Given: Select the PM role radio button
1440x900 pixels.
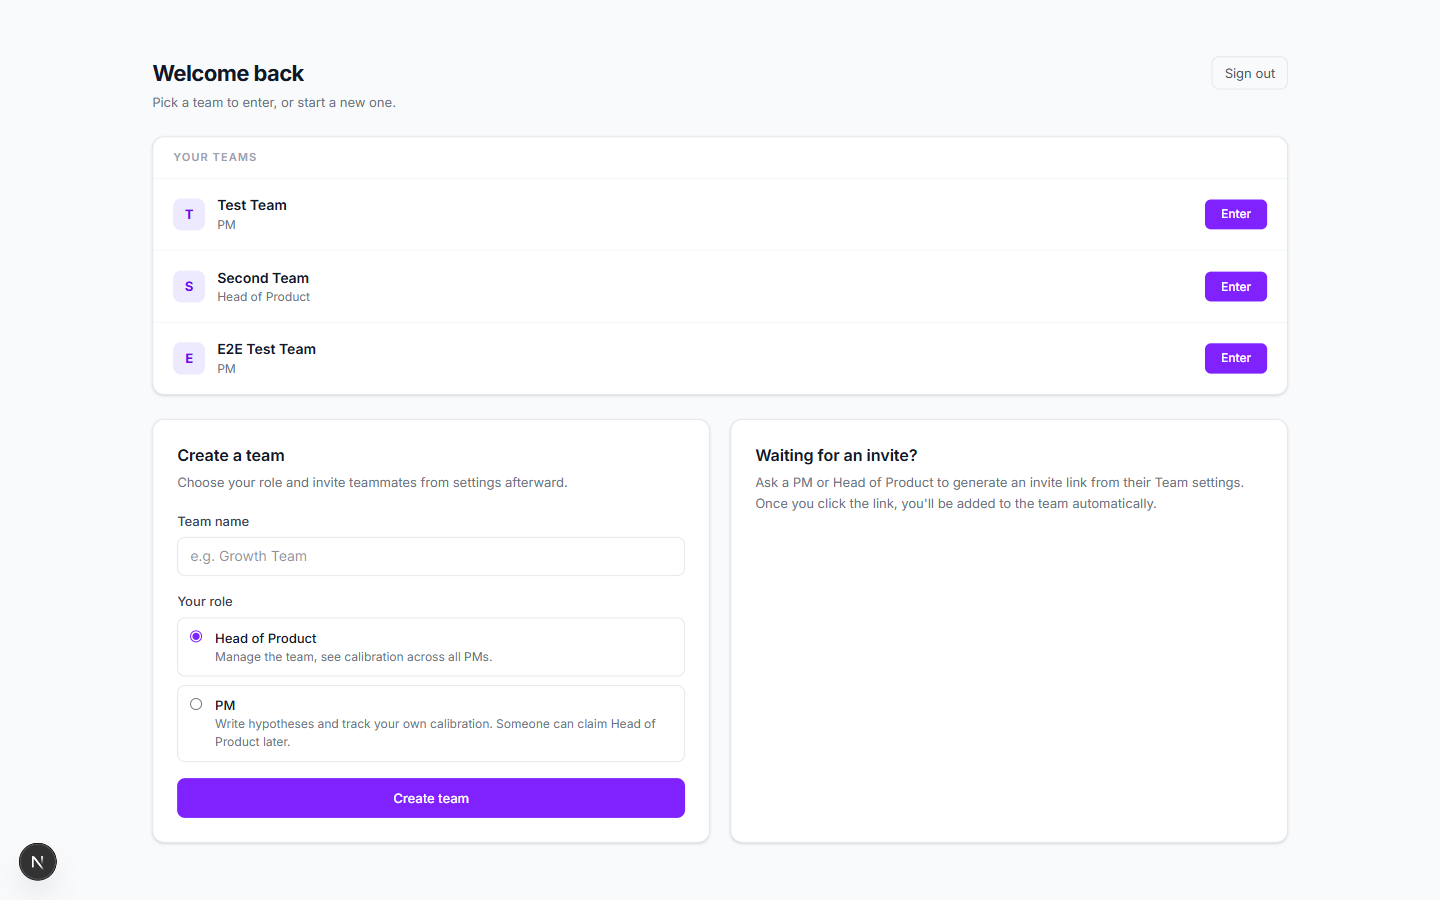Looking at the screenshot, I should [x=196, y=704].
